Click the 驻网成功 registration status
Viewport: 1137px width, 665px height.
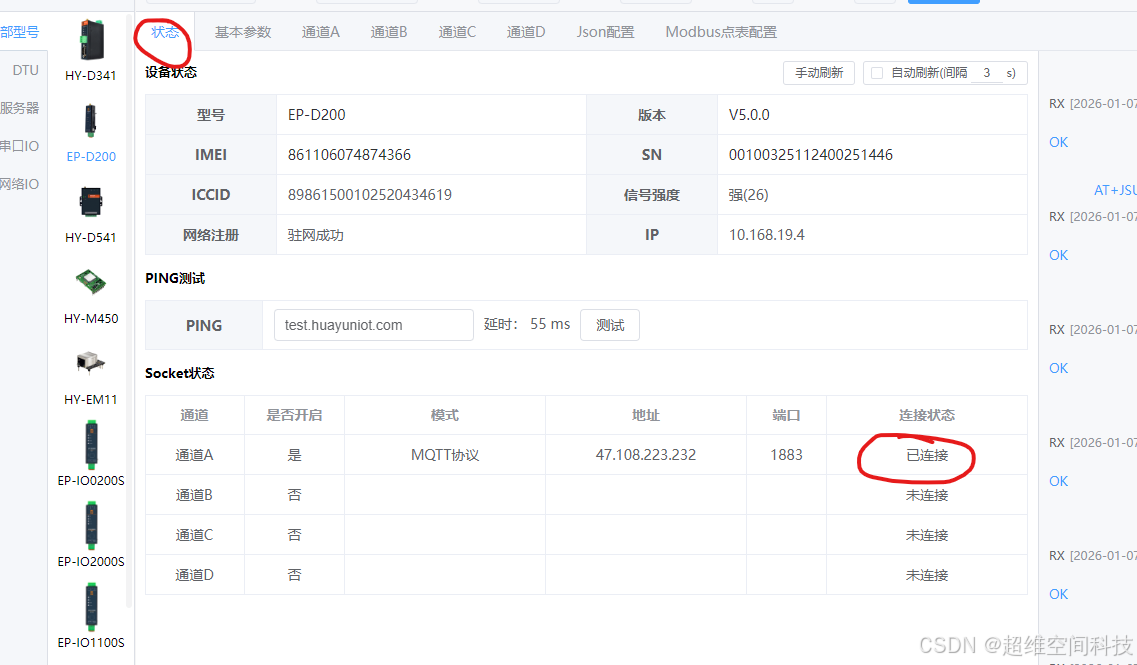[x=315, y=234]
